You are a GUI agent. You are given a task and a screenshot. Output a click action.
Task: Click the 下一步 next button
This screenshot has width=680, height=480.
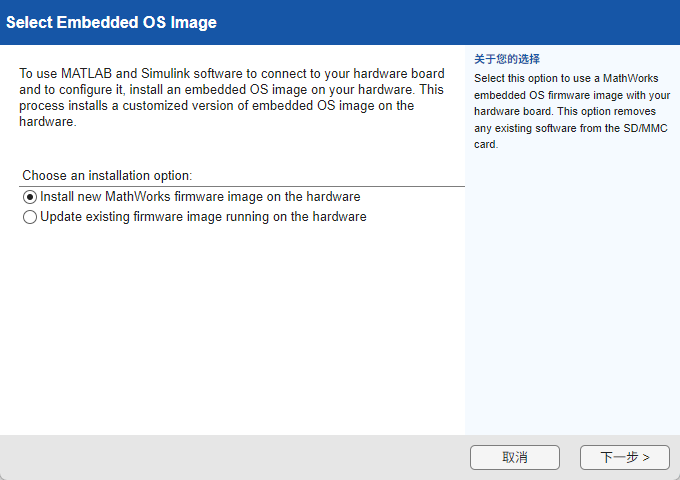[x=625, y=457]
